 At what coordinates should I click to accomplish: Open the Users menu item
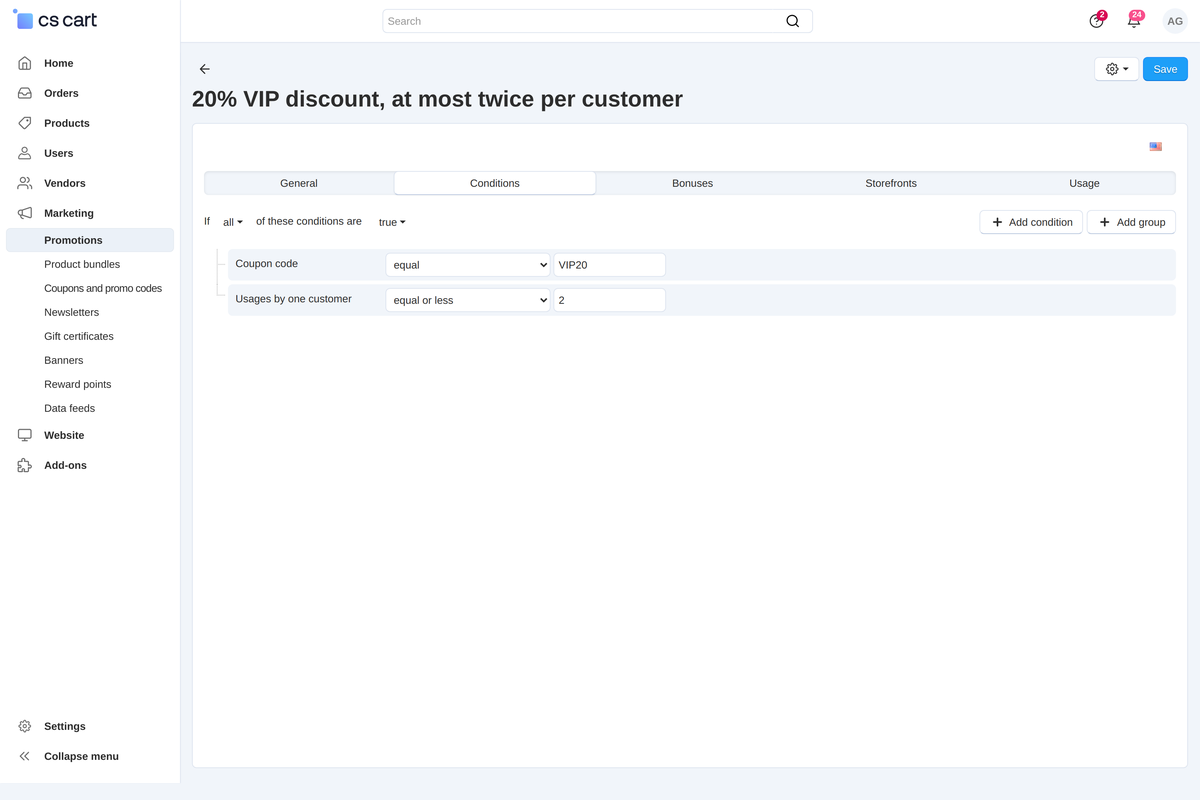(58, 153)
